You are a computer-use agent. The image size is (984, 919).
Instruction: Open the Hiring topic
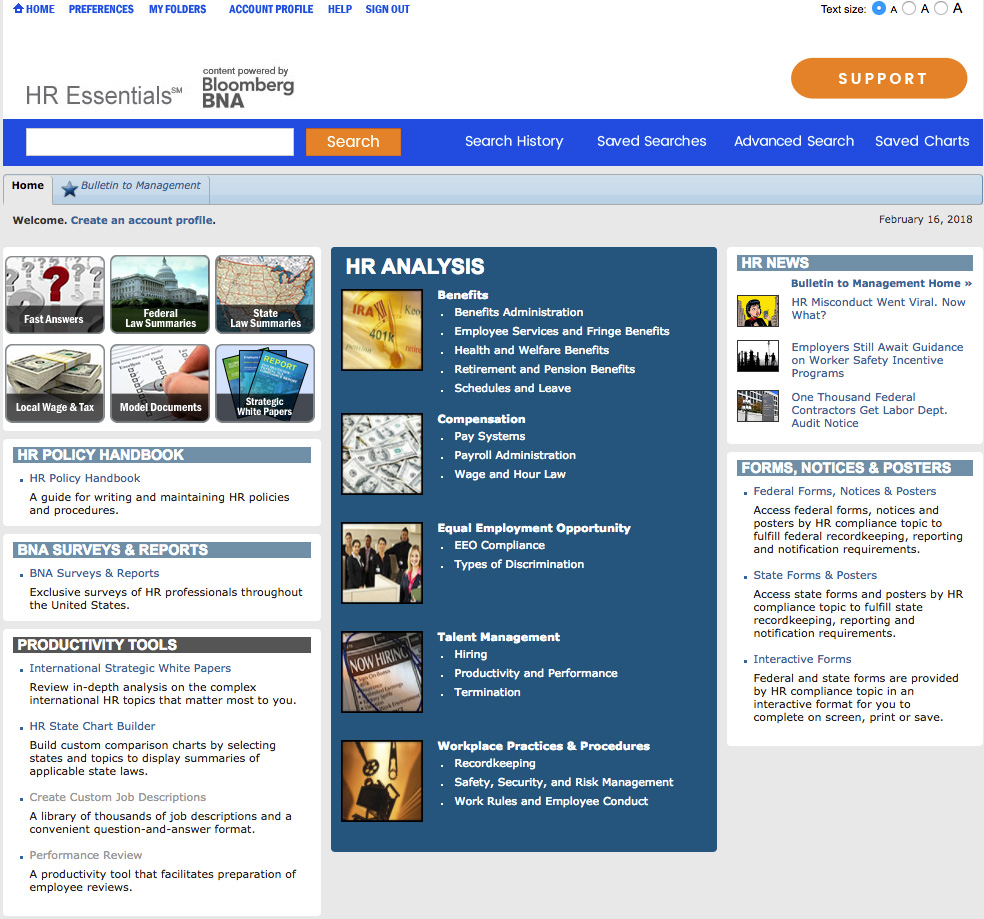[471, 654]
